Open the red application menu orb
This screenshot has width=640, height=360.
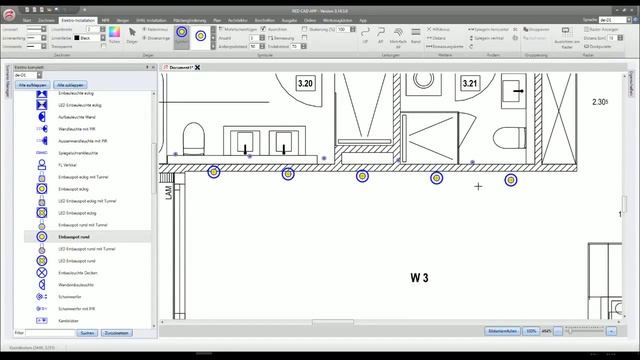point(9,16)
